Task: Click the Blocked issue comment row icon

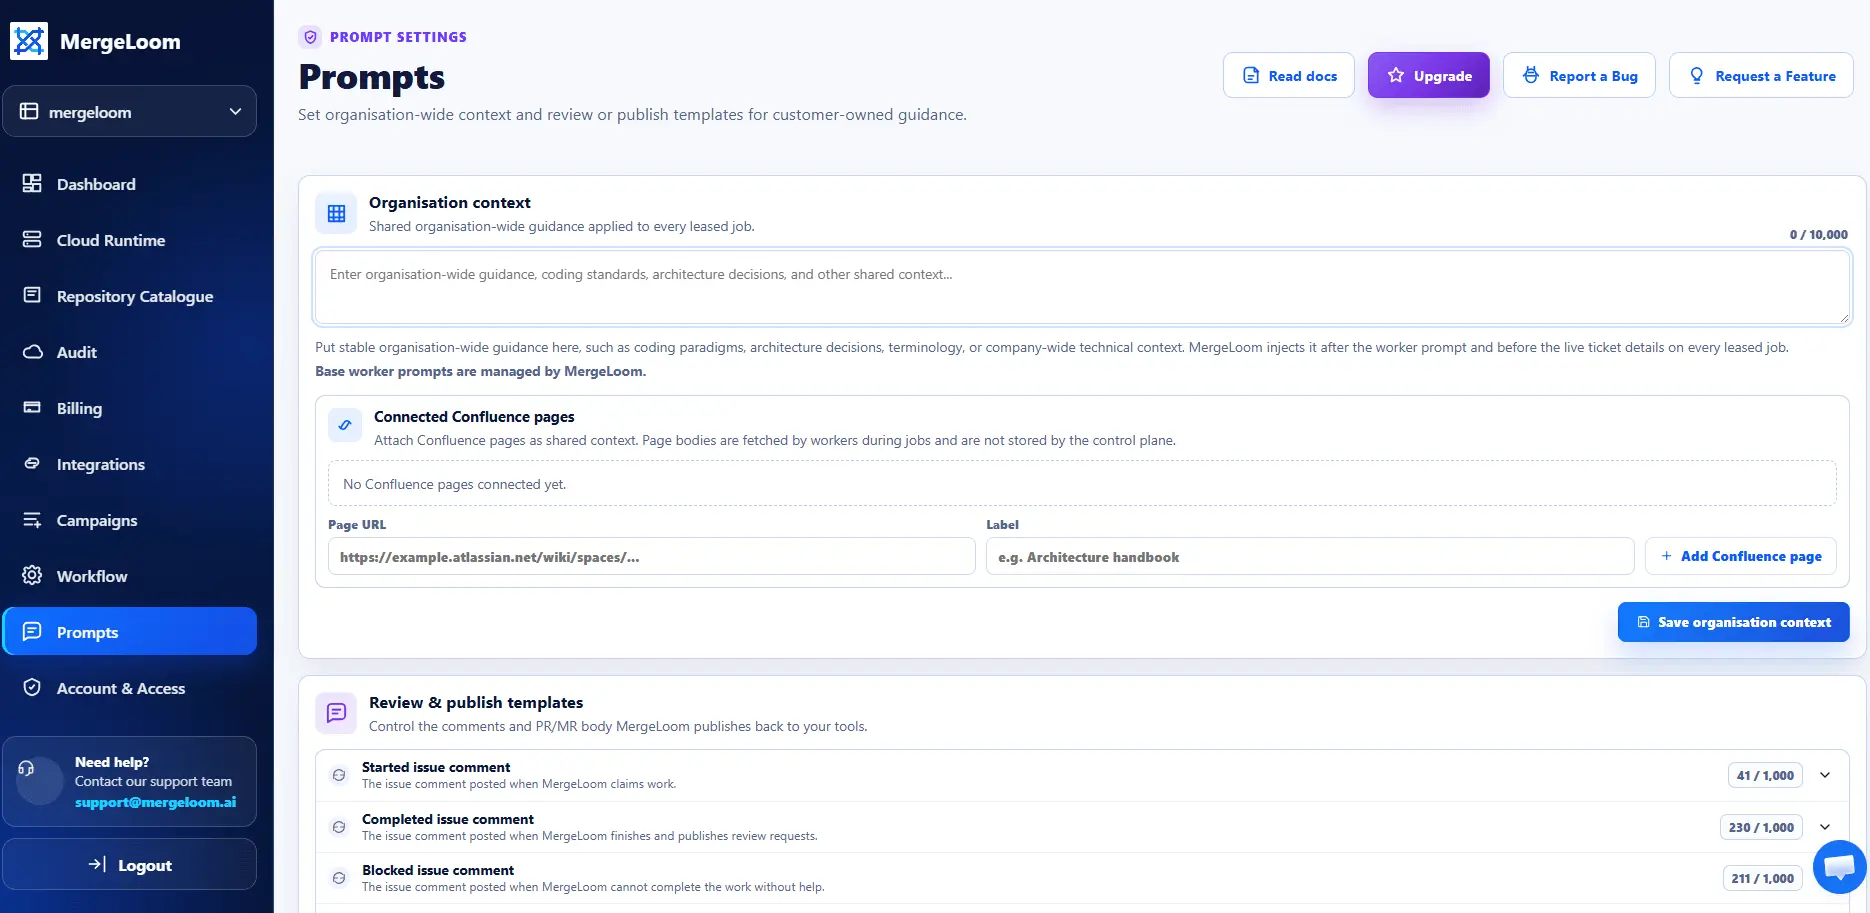Action: pyautogui.click(x=339, y=878)
